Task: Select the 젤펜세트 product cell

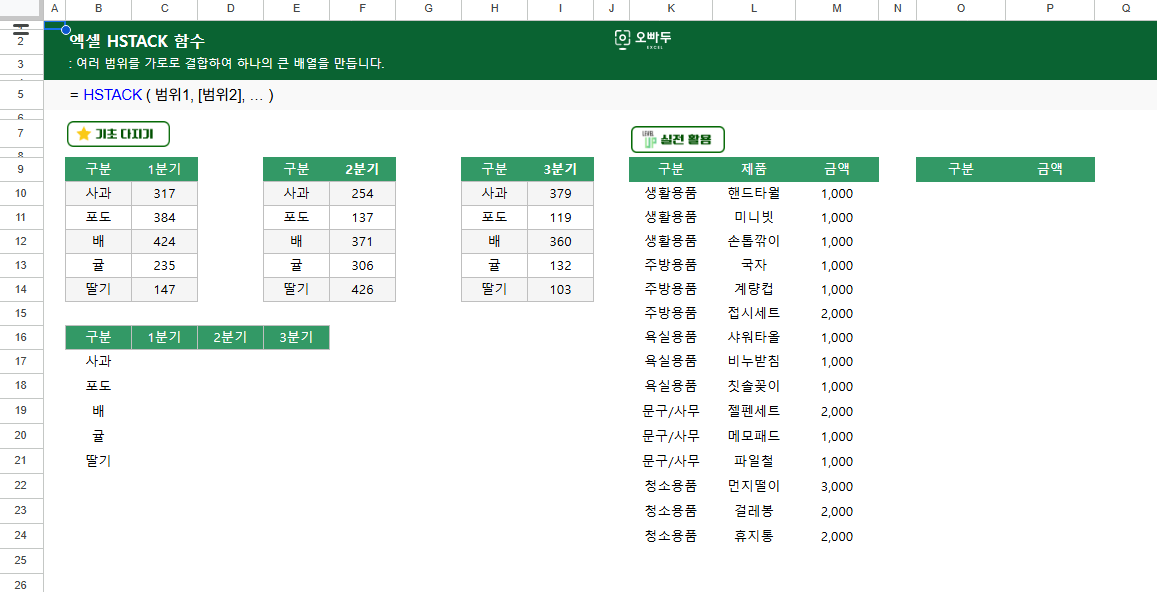Action: click(753, 411)
